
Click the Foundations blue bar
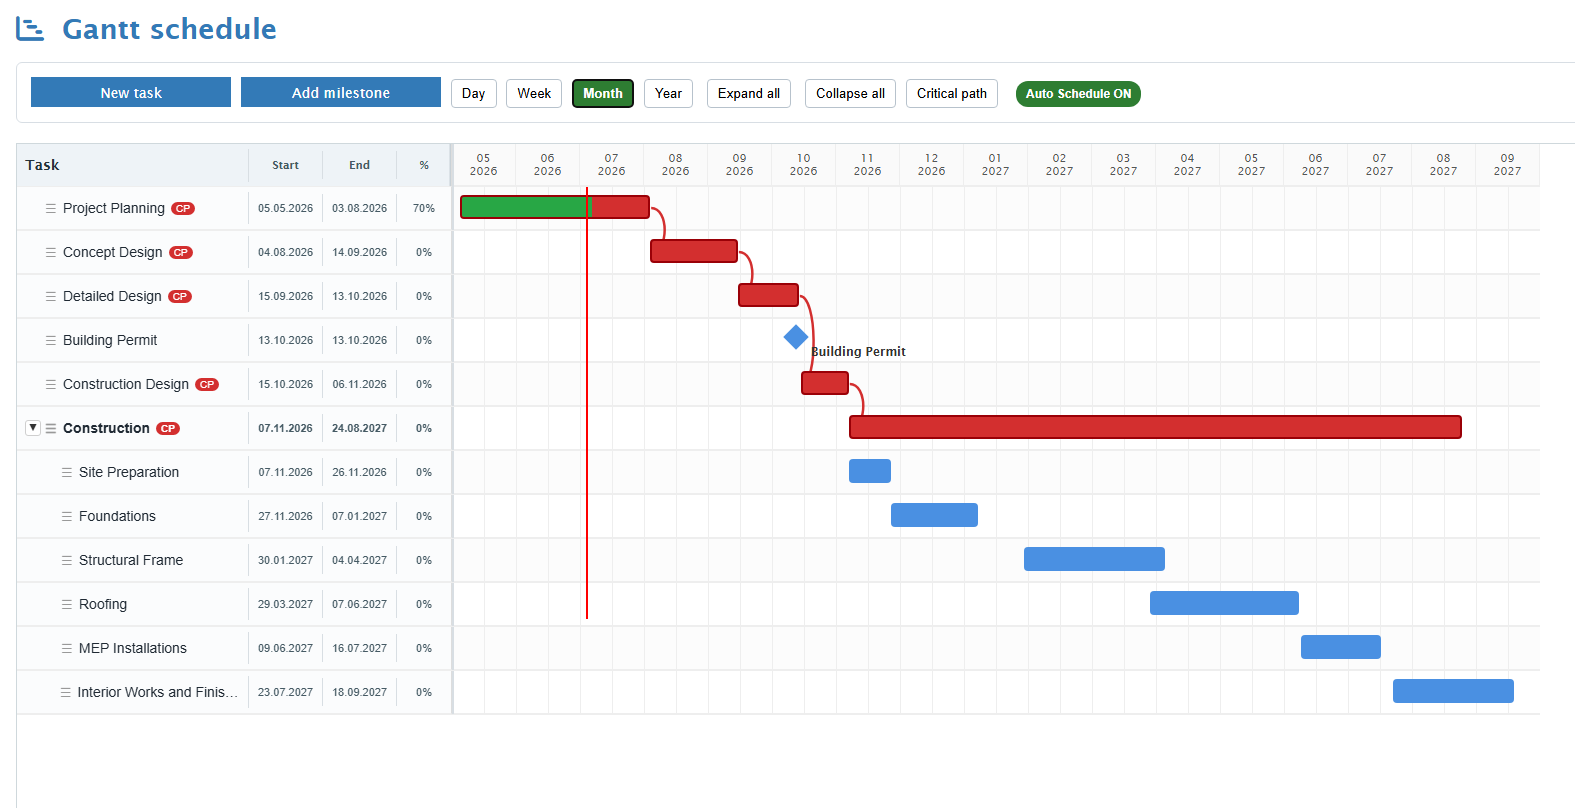(934, 515)
